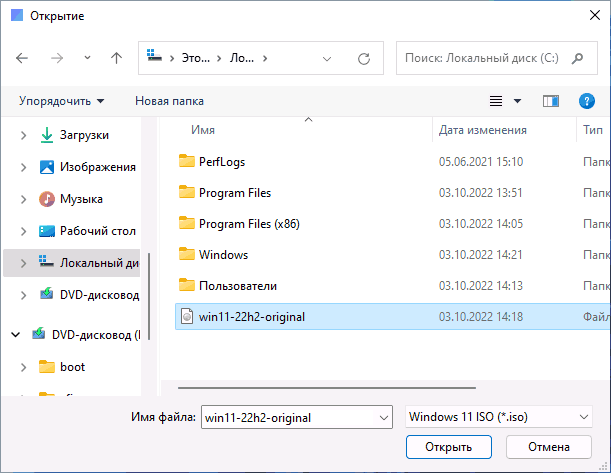Click the date '03.10.2022 14:18' cell
This screenshot has width=611, height=473.
pos(481,317)
